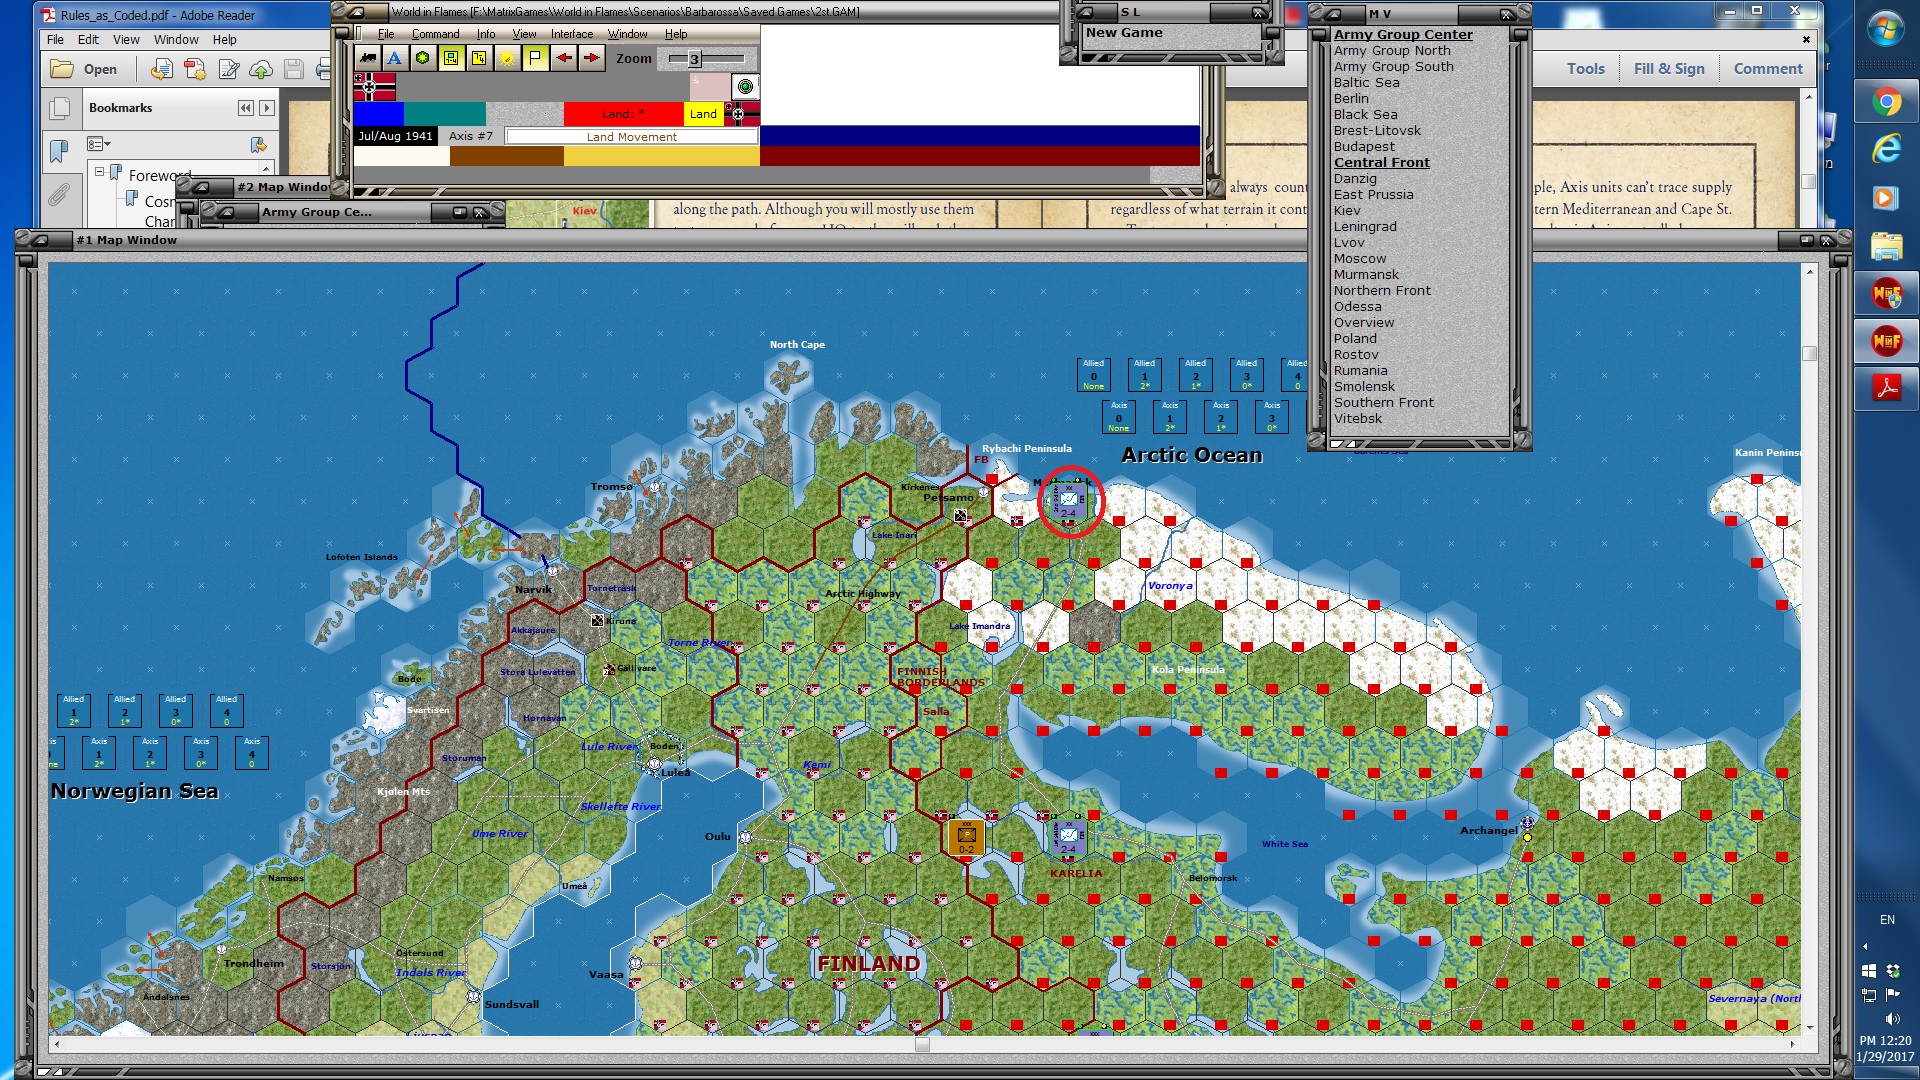1920x1080 pixels.
Task: Collapse the Foreword bookmark tree node
Action: pos(100,172)
